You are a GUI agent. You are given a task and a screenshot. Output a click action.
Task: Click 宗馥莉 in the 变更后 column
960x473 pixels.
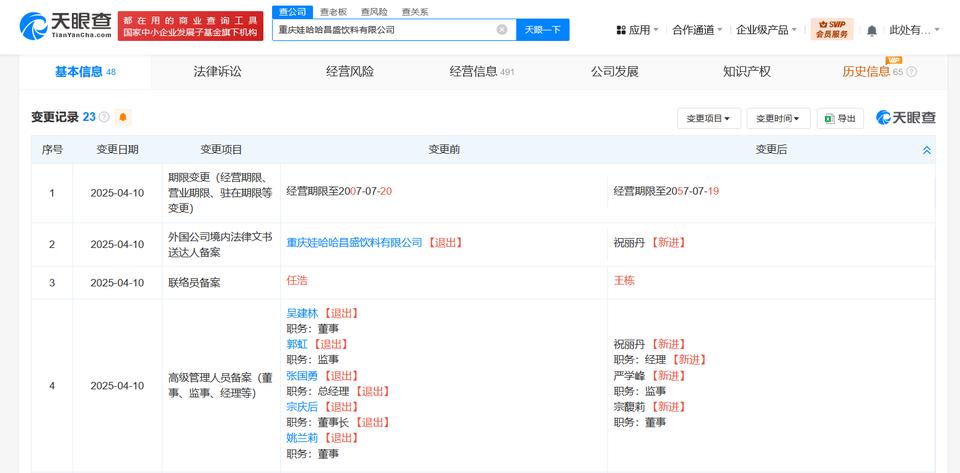point(629,407)
